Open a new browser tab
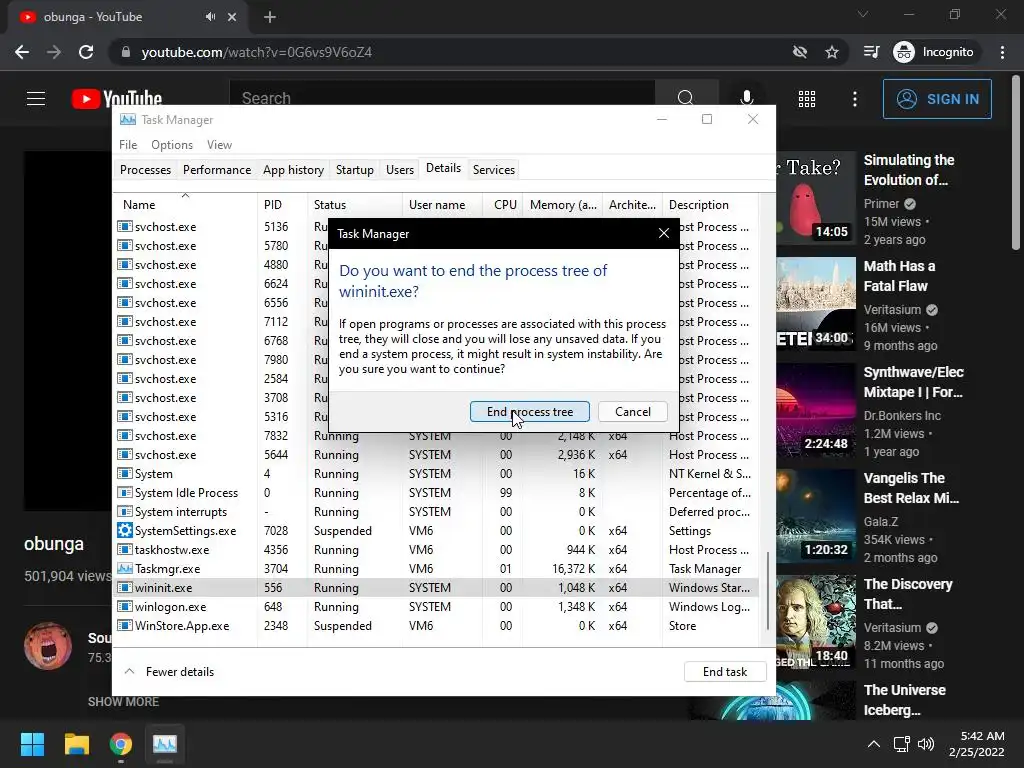1024x768 pixels. 270,17
